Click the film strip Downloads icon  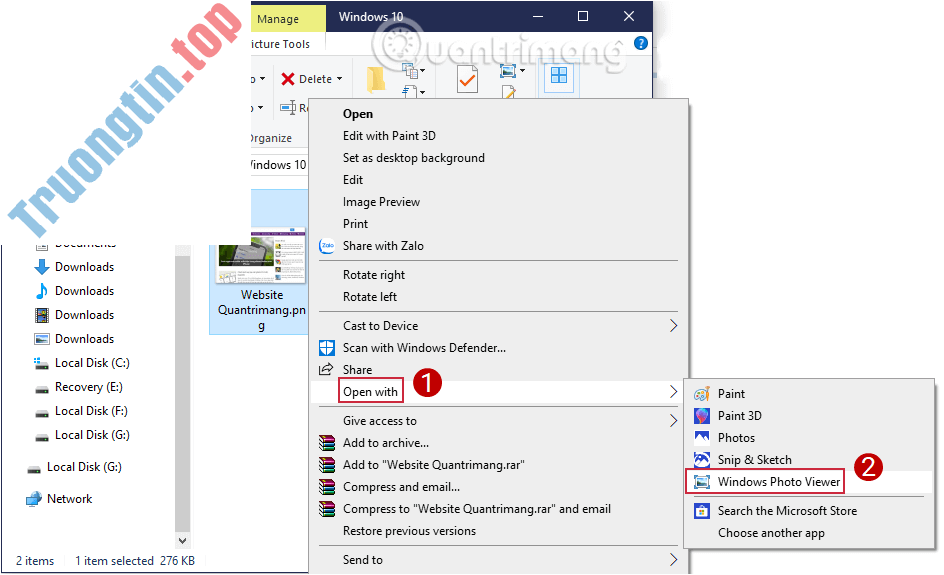(42, 315)
